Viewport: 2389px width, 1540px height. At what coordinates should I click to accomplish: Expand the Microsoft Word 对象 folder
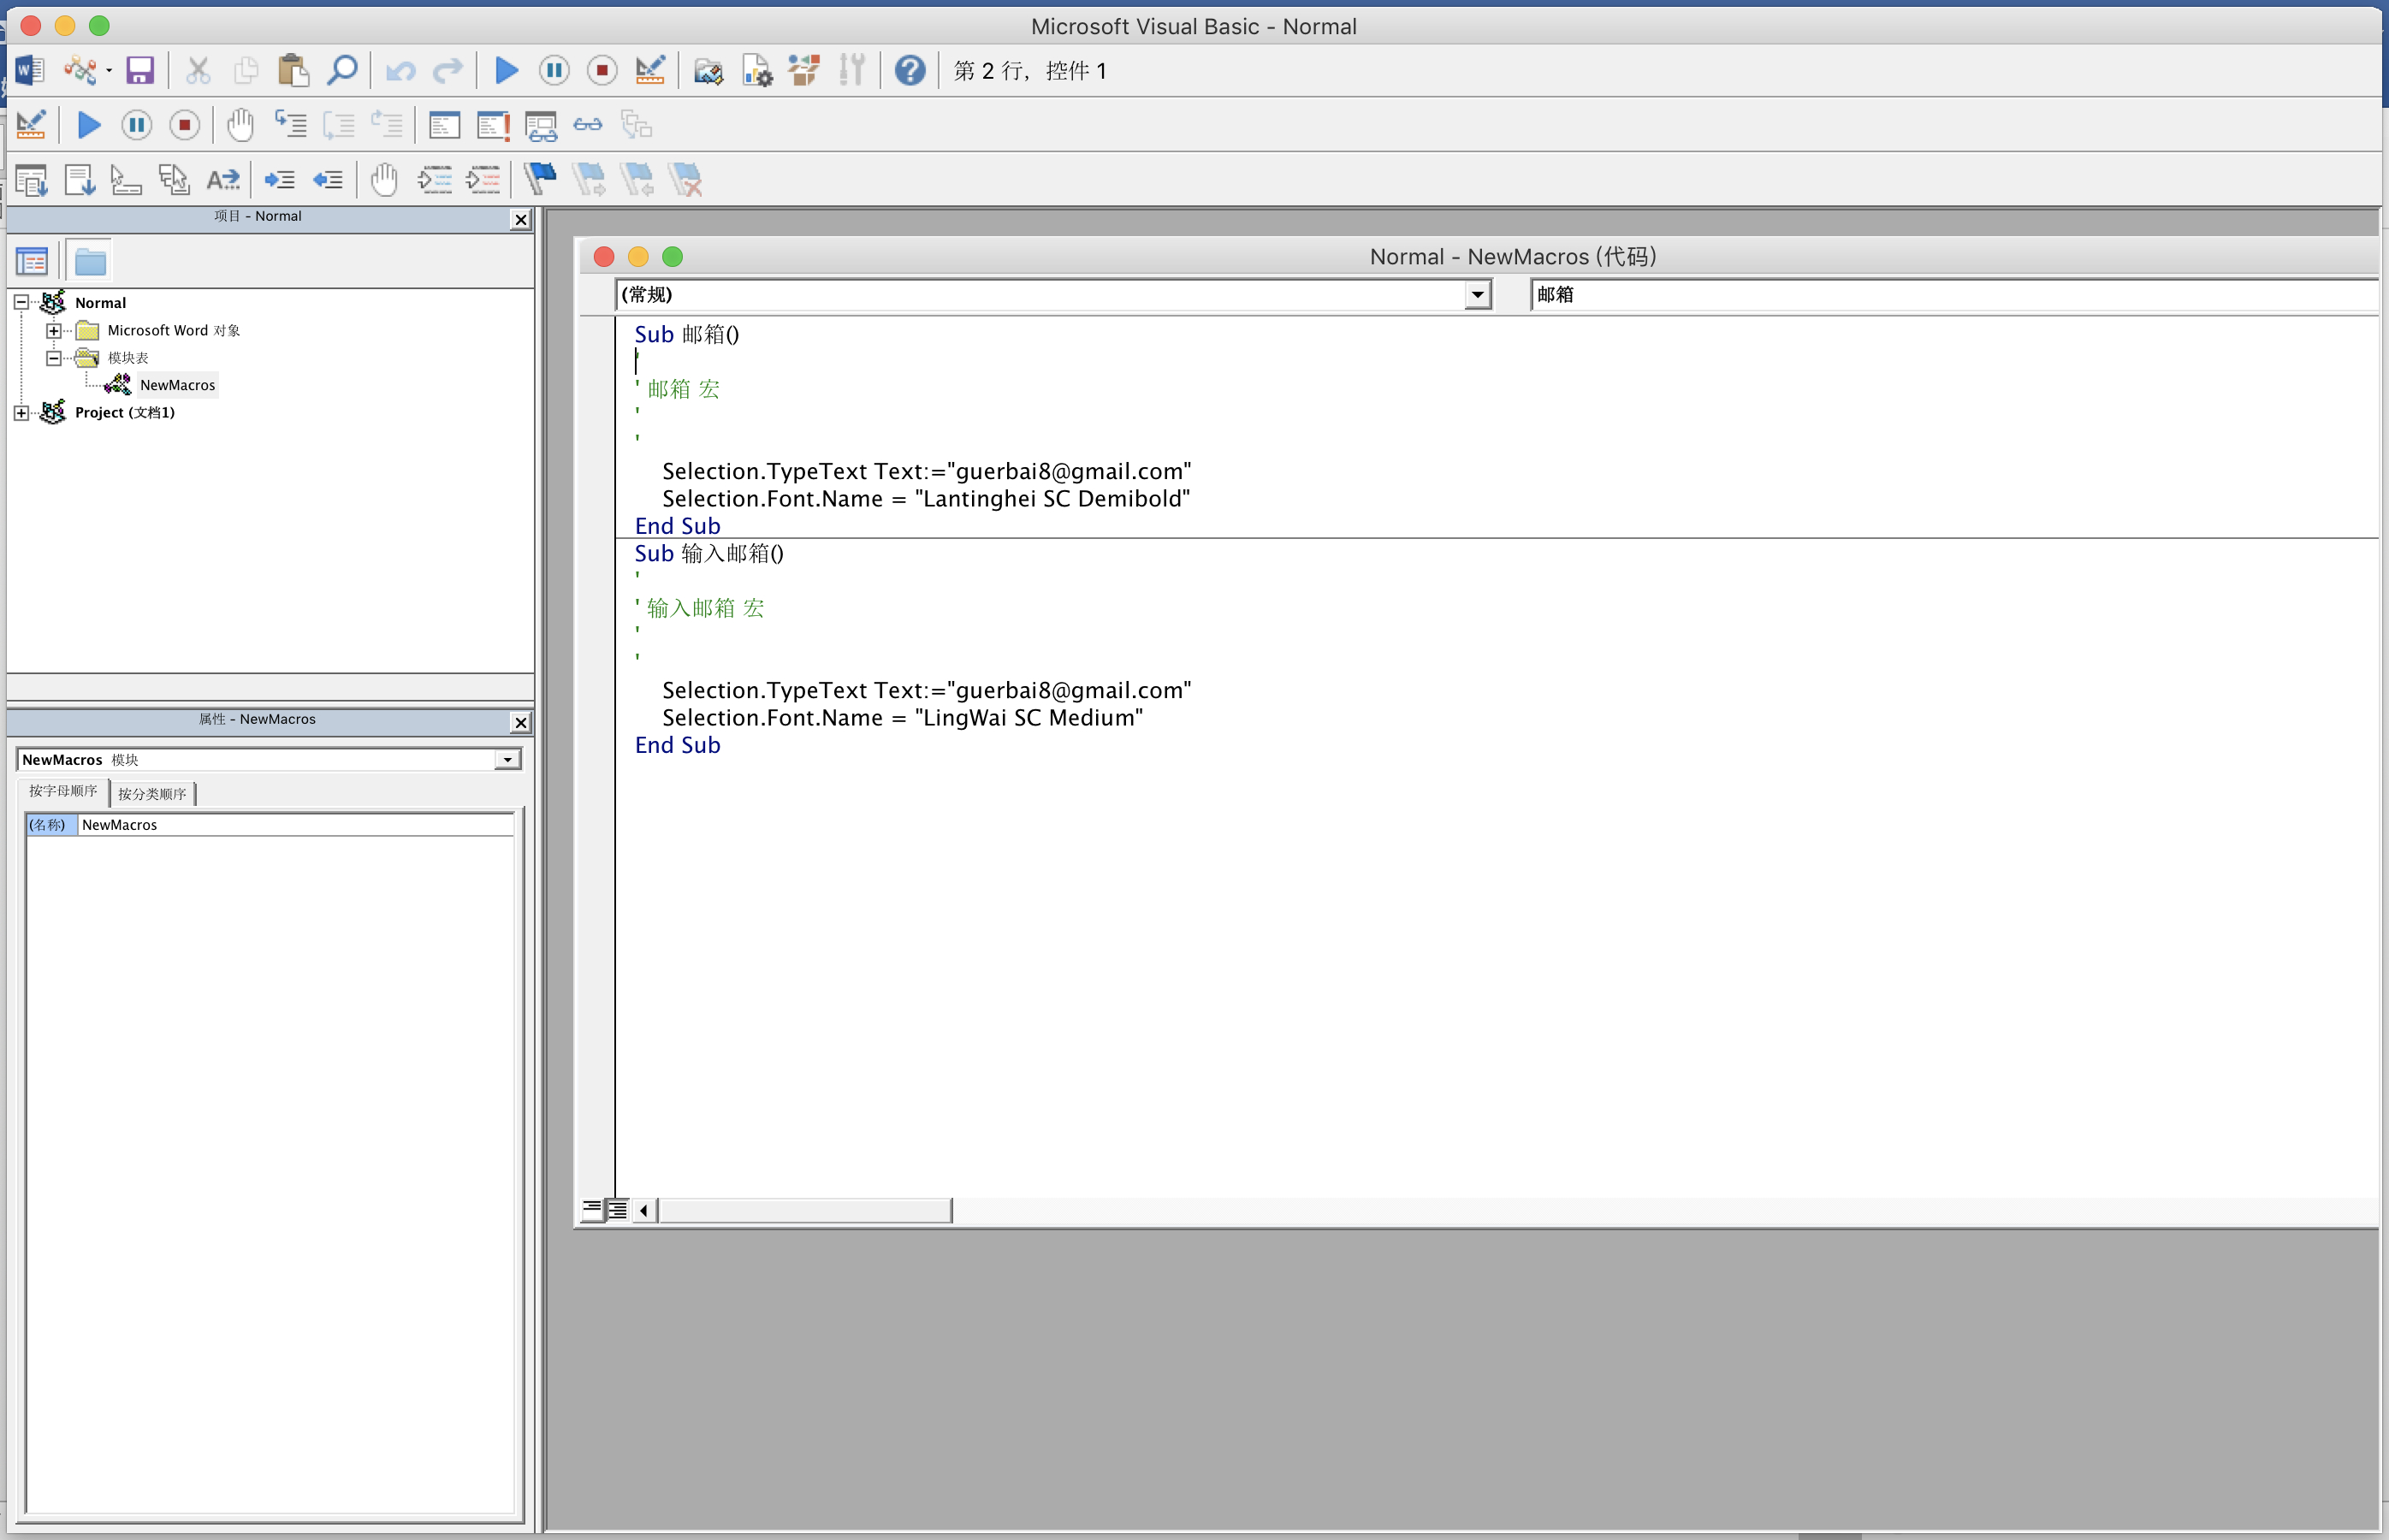tap(54, 331)
